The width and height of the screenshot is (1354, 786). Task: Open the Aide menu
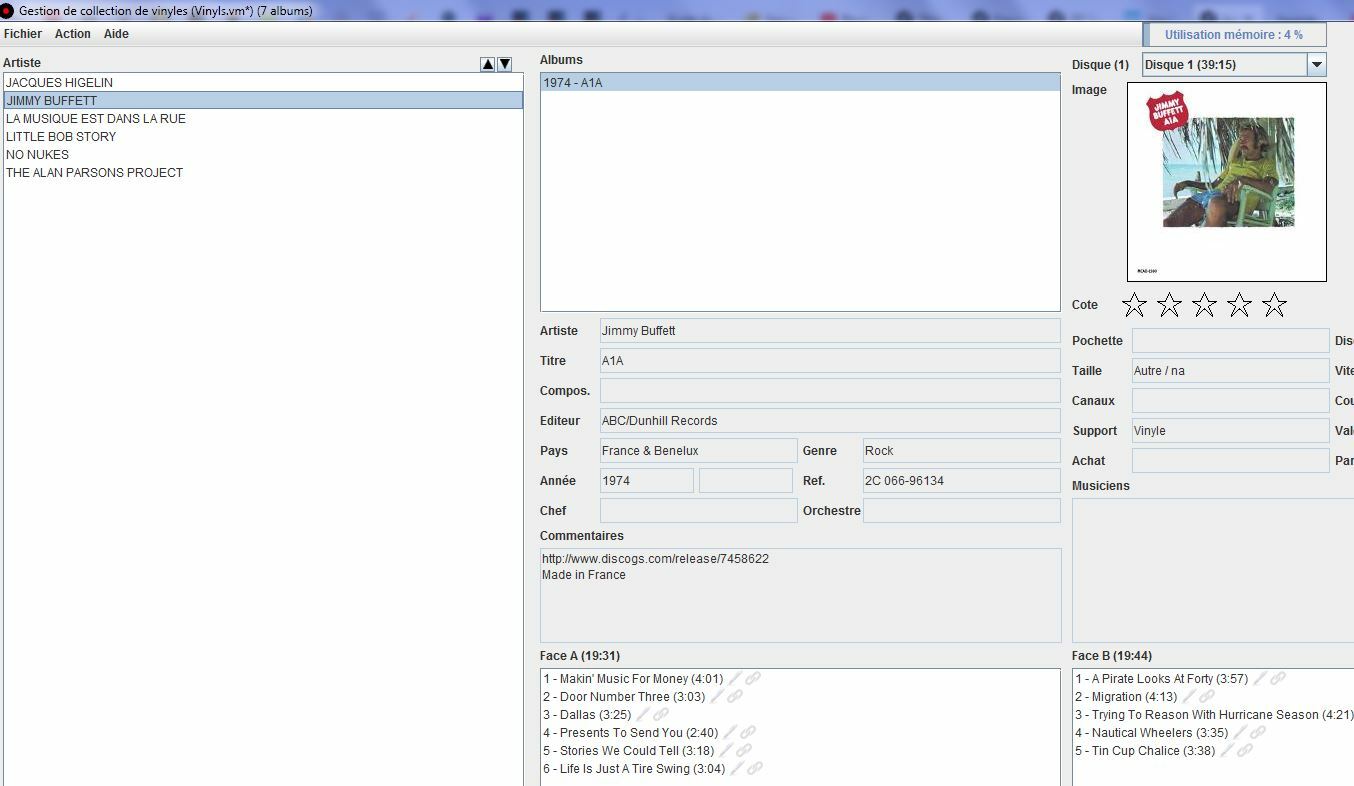click(116, 34)
